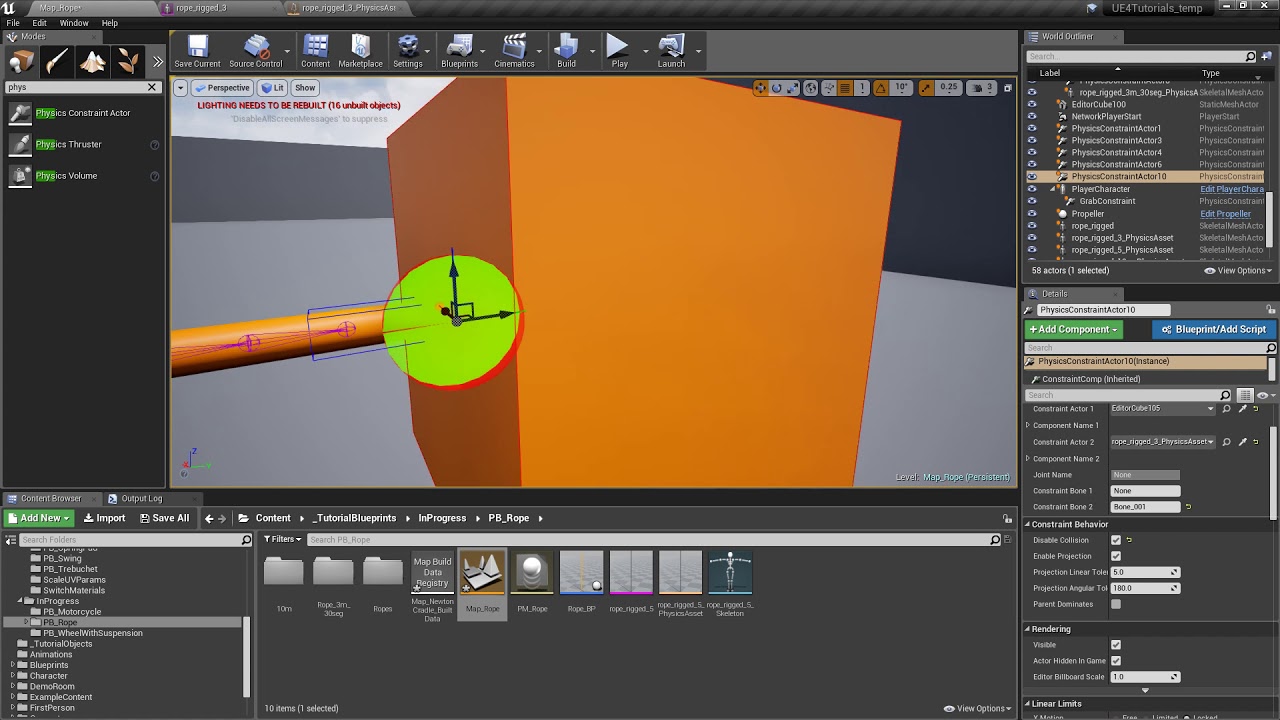Clear the phys search in Modes panel
This screenshot has height=720, width=1280.
pos(152,87)
